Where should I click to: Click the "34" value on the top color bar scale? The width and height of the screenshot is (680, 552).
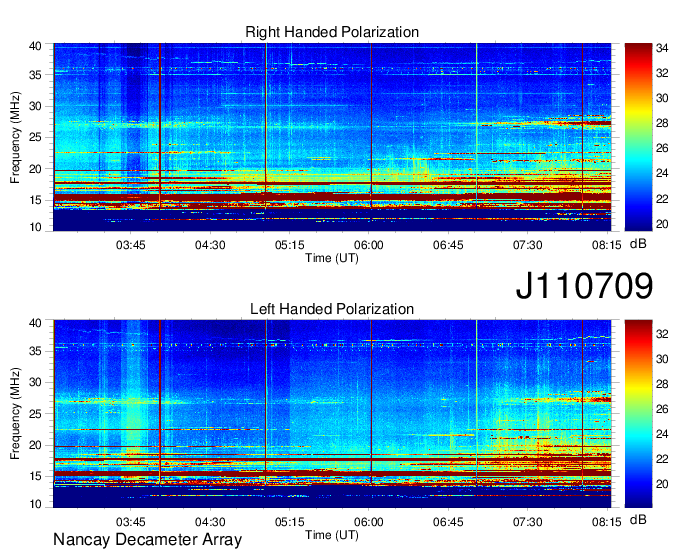(662, 48)
